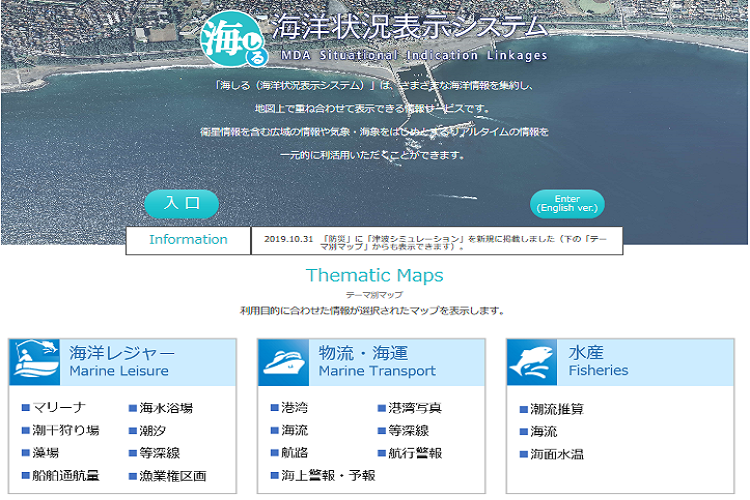
Task: Open the Enter English ver. button
Action: pyautogui.click(x=567, y=204)
